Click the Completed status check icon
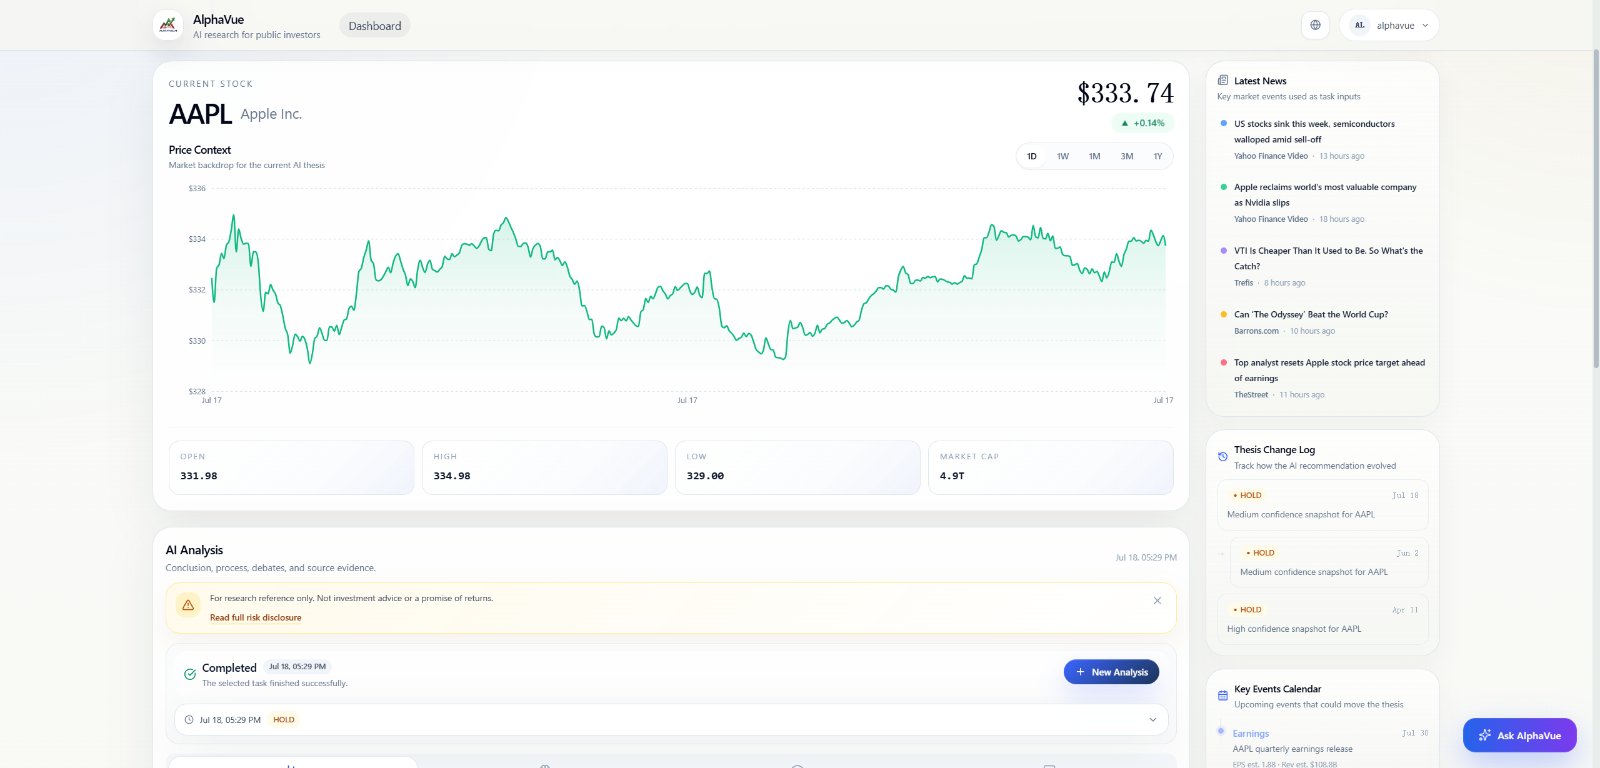Screen dimensions: 1600x768 coord(189,674)
